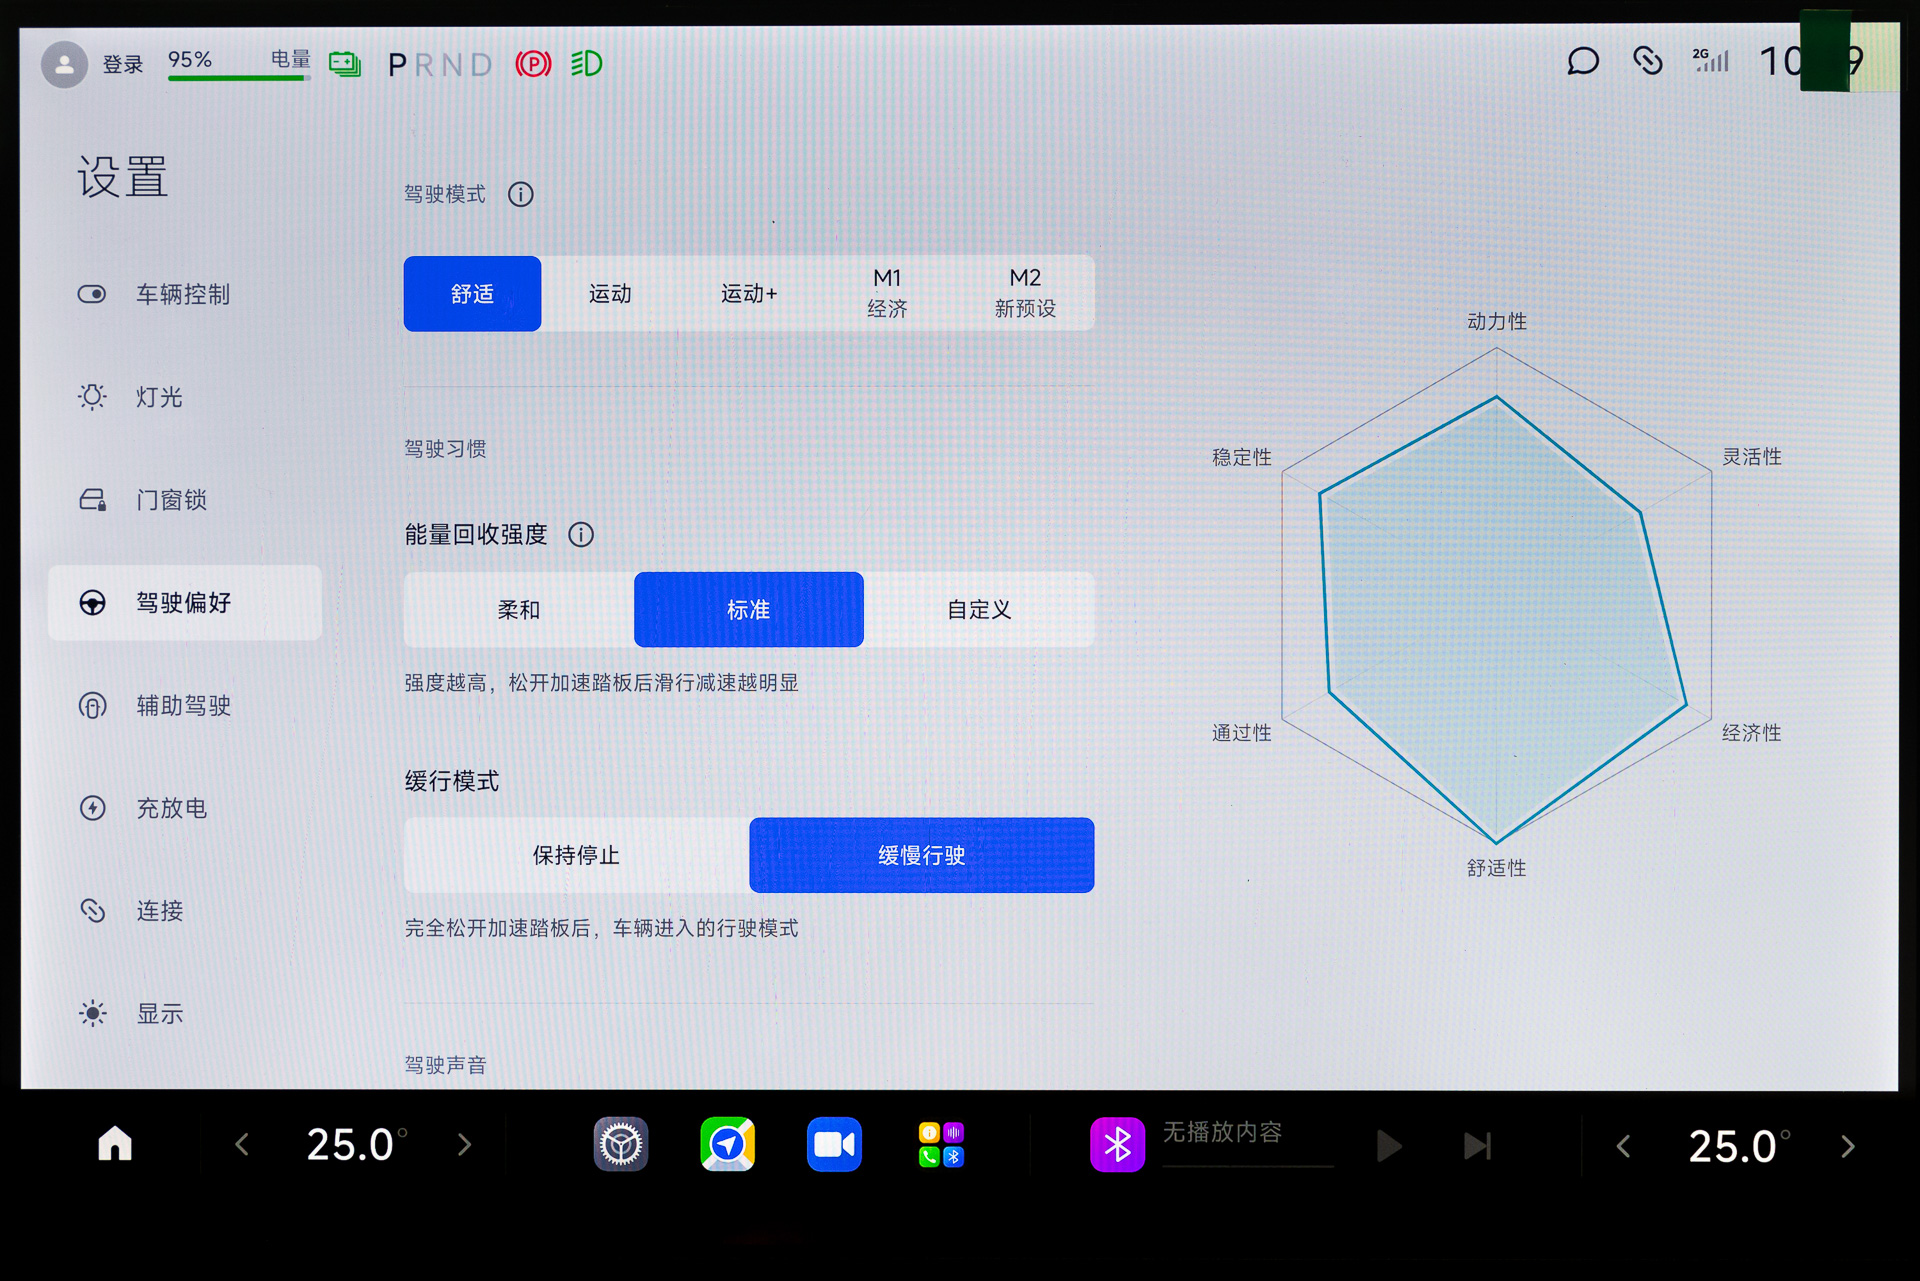Increase left temperature with right arrow
The width and height of the screenshot is (1920, 1281).
pyautogui.click(x=464, y=1144)
